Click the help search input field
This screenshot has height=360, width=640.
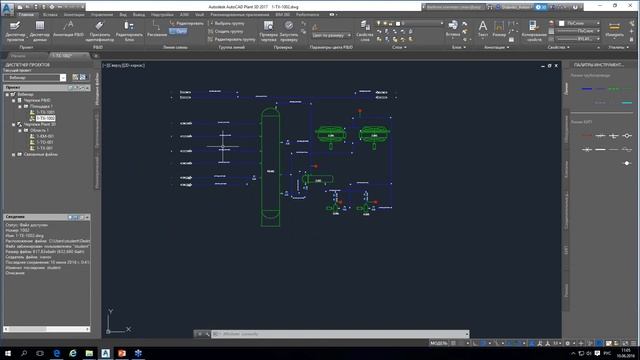tap(453, 7)
